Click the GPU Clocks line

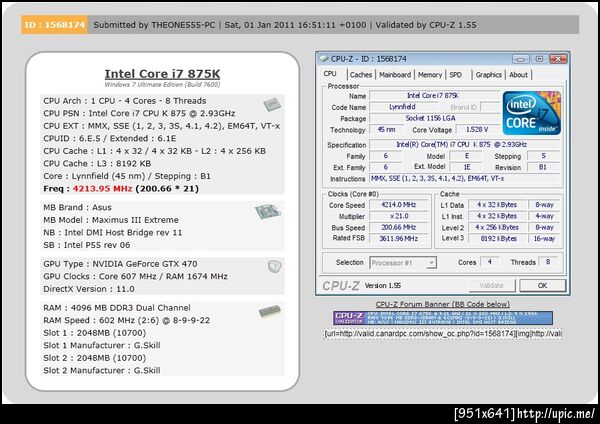(135, 277)
